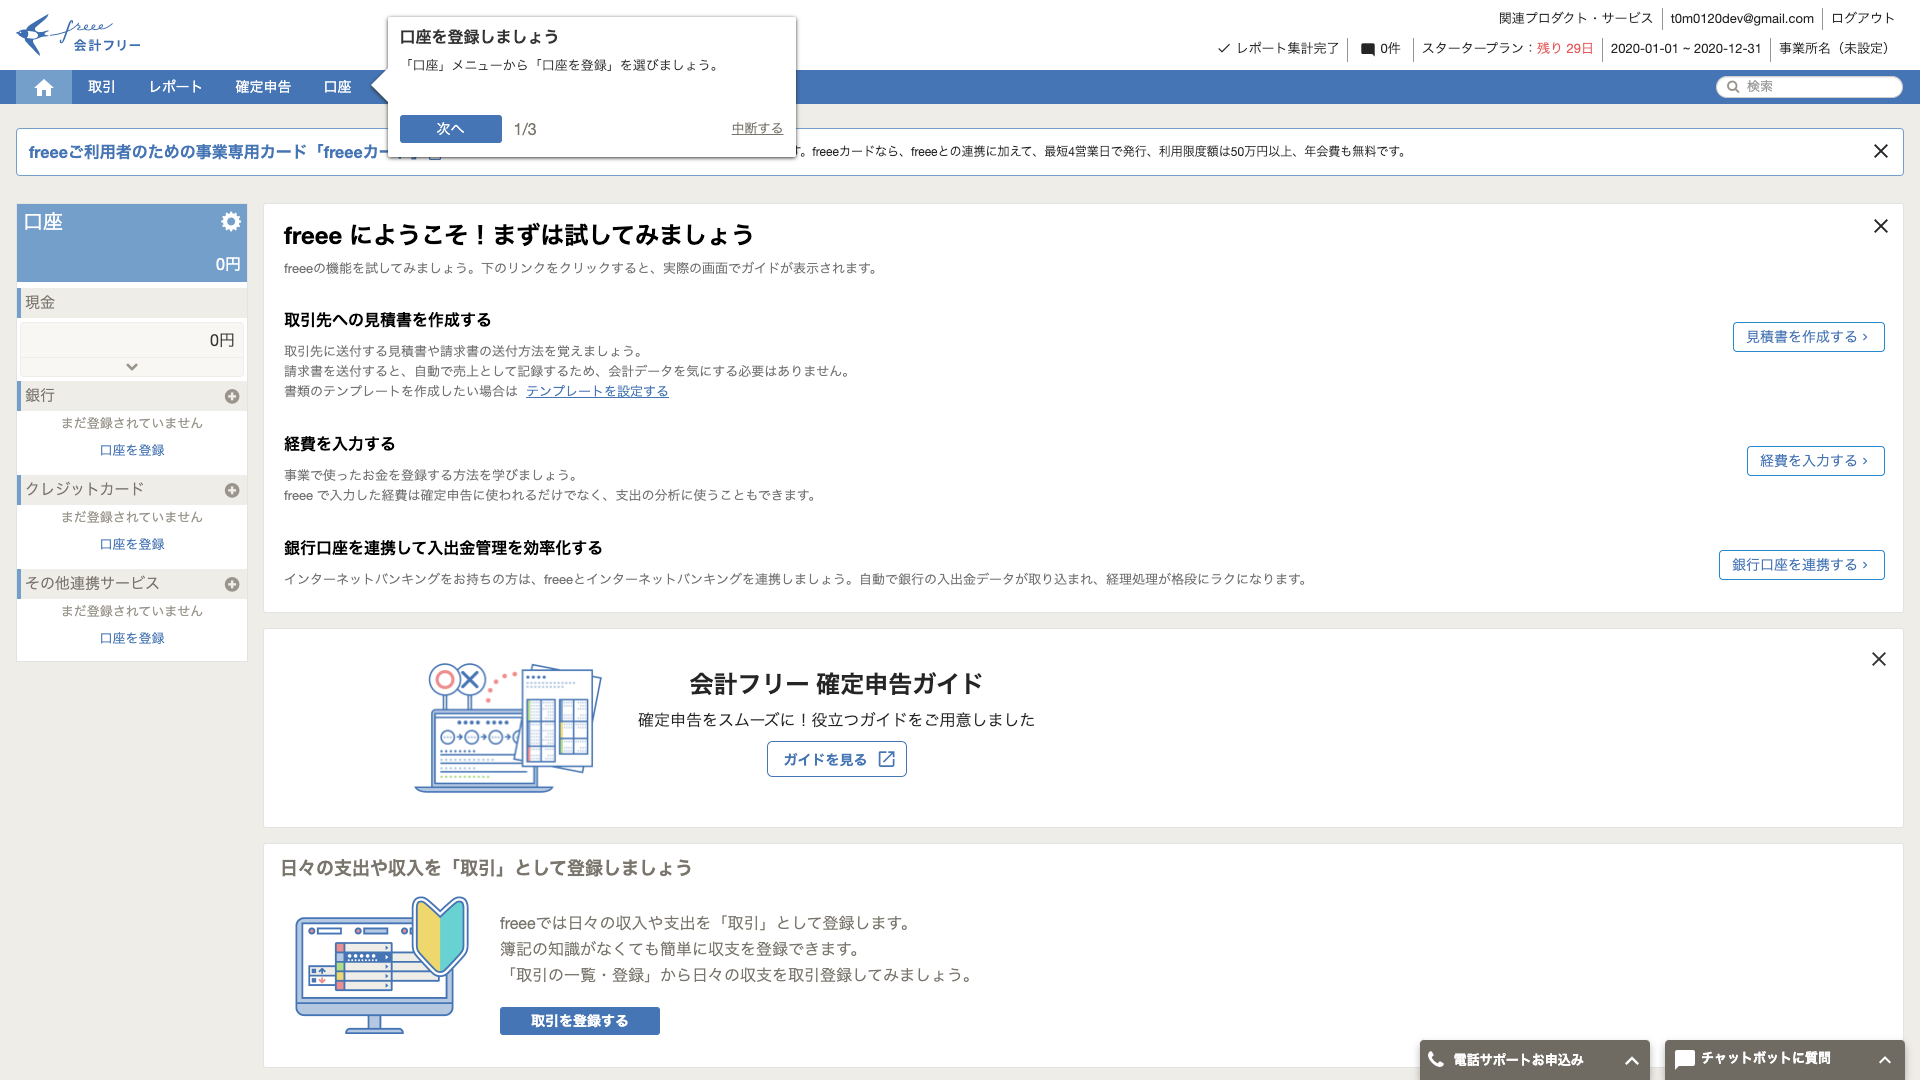Expand the 現金 balance chevron
The width and height of the screenshot is (1920, 1080).
pyautogui.click(x=132, y=367)
